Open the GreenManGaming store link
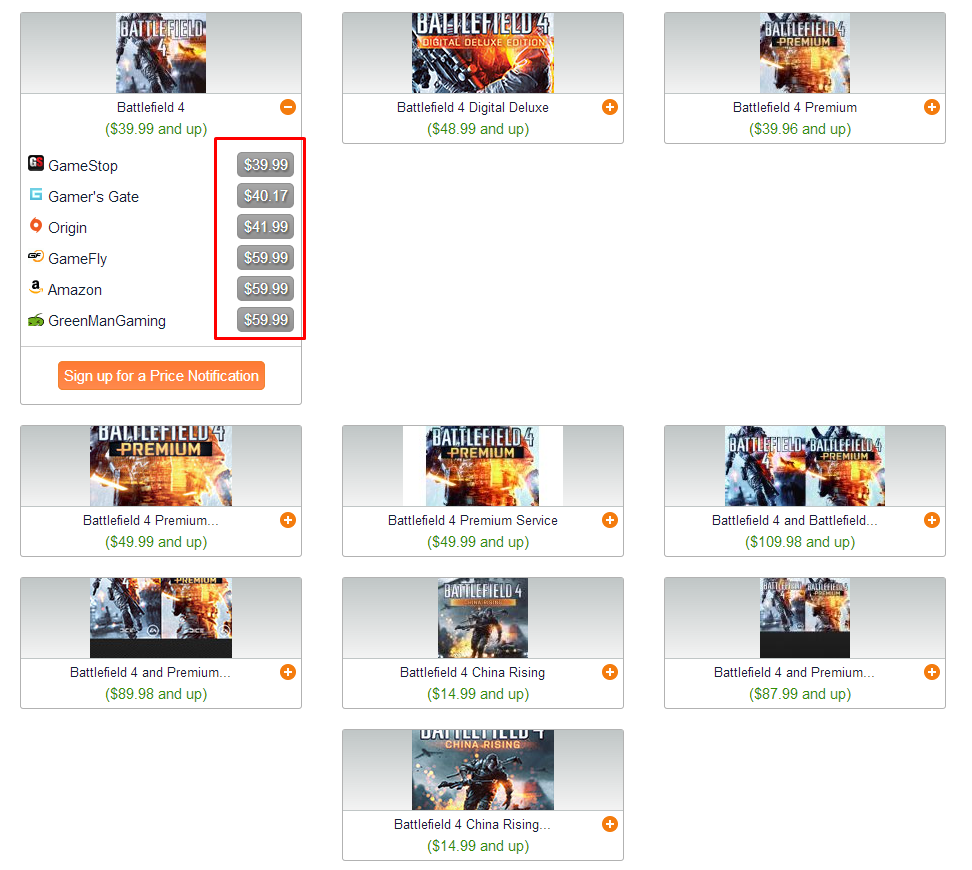The image size is (972, 870). [x=107, y=321]
